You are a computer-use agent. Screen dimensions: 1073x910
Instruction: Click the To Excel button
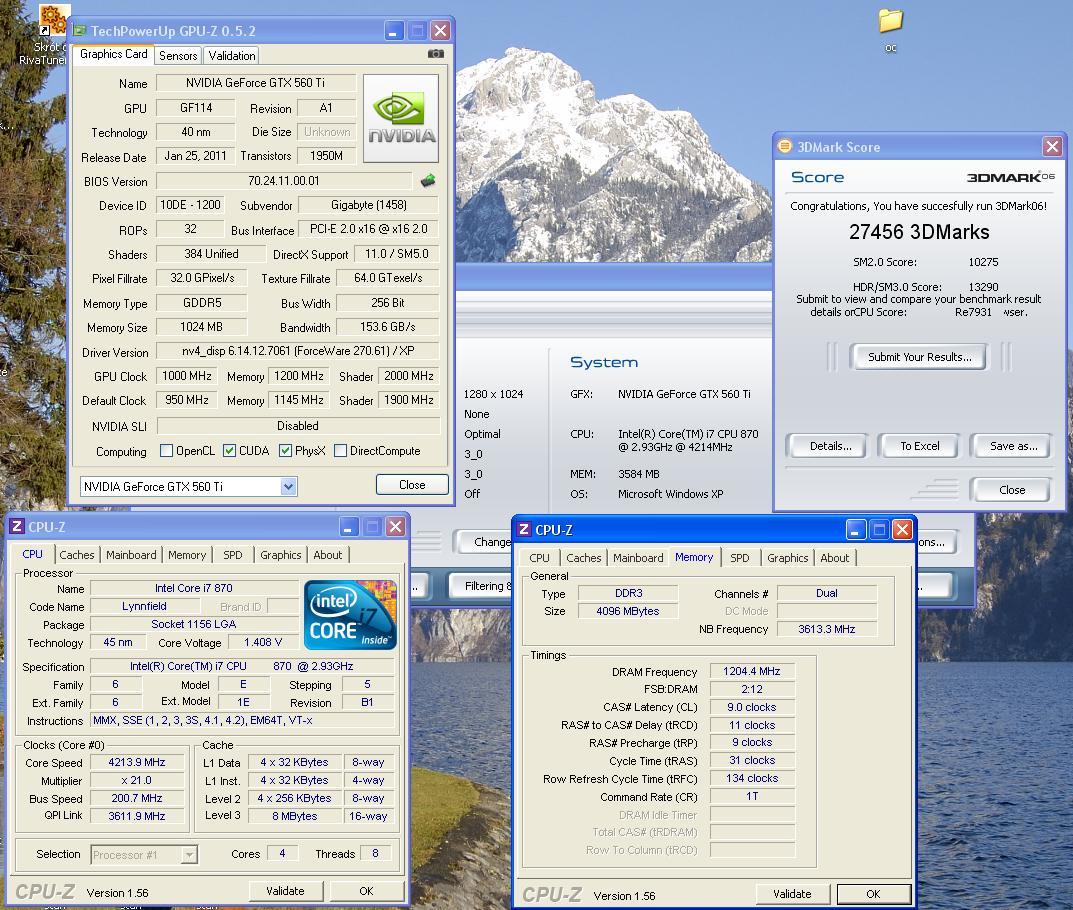(x=920, y=446)
